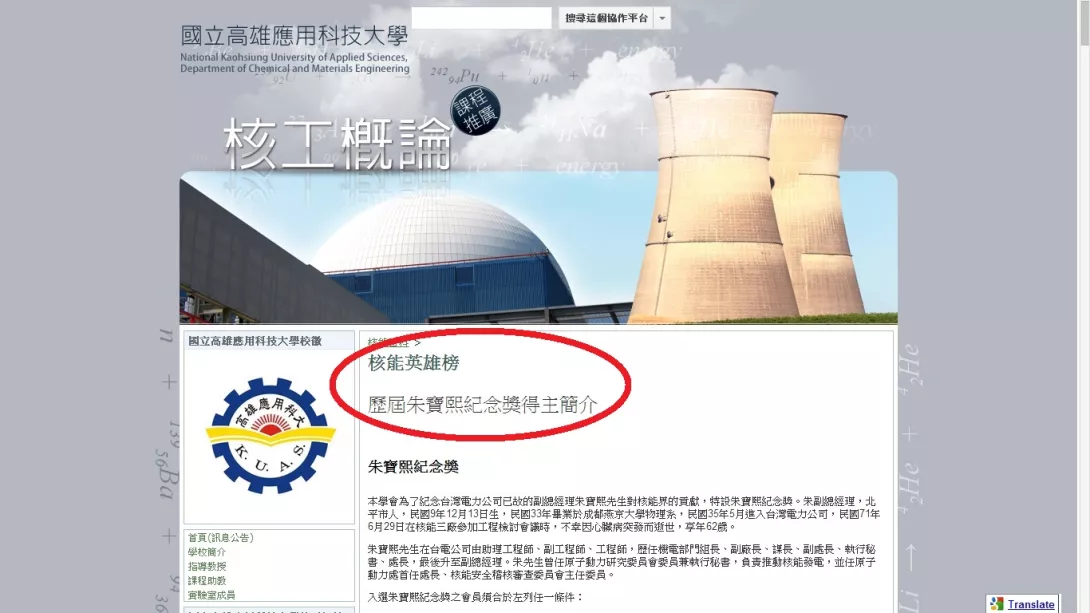Screen dimensions: 1090x613
Task: Click the 核工概論 banner title
Action: pos(339,144)
